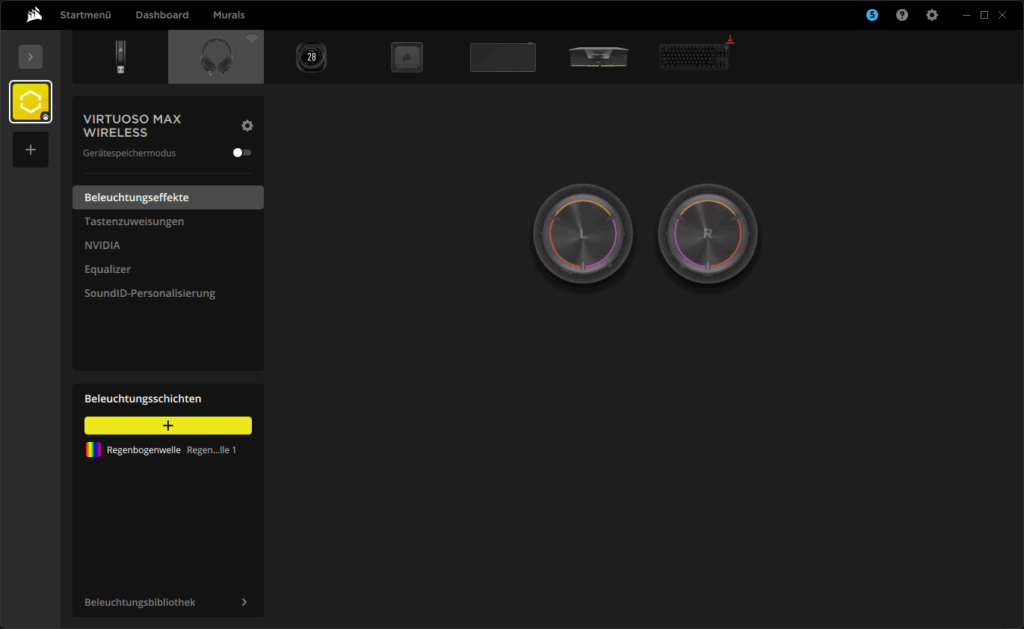
Task: Expand the profile sidebar chevron
Action: (30, 57)
